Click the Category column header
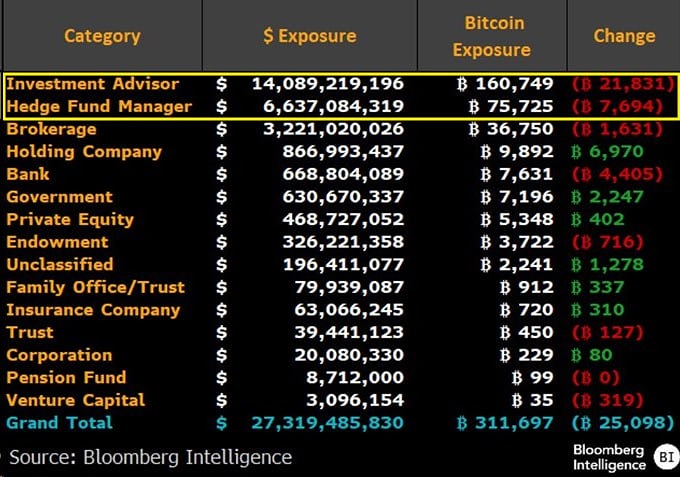The height and width of the screenshot is (477, 680). pos(102,36)
